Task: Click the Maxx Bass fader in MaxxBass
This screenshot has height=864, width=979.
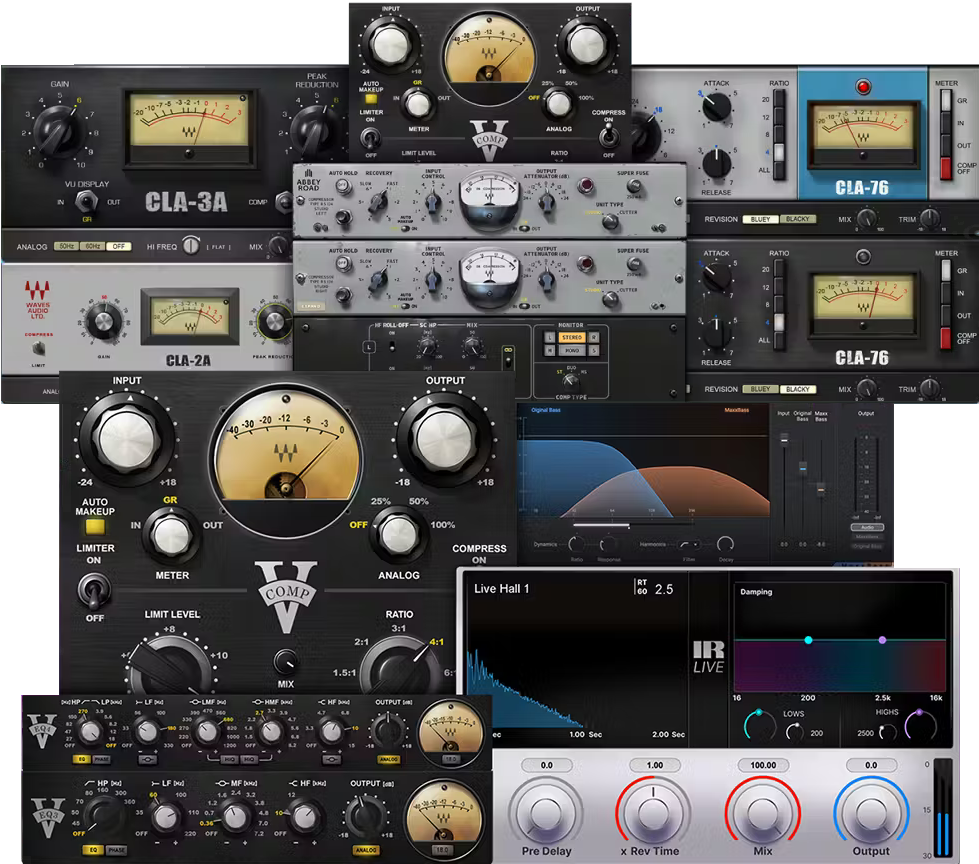Action: coord(821,488)
